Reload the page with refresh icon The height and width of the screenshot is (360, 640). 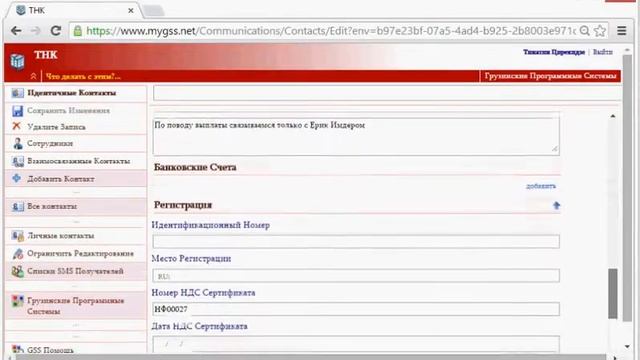tap(56, 31)
